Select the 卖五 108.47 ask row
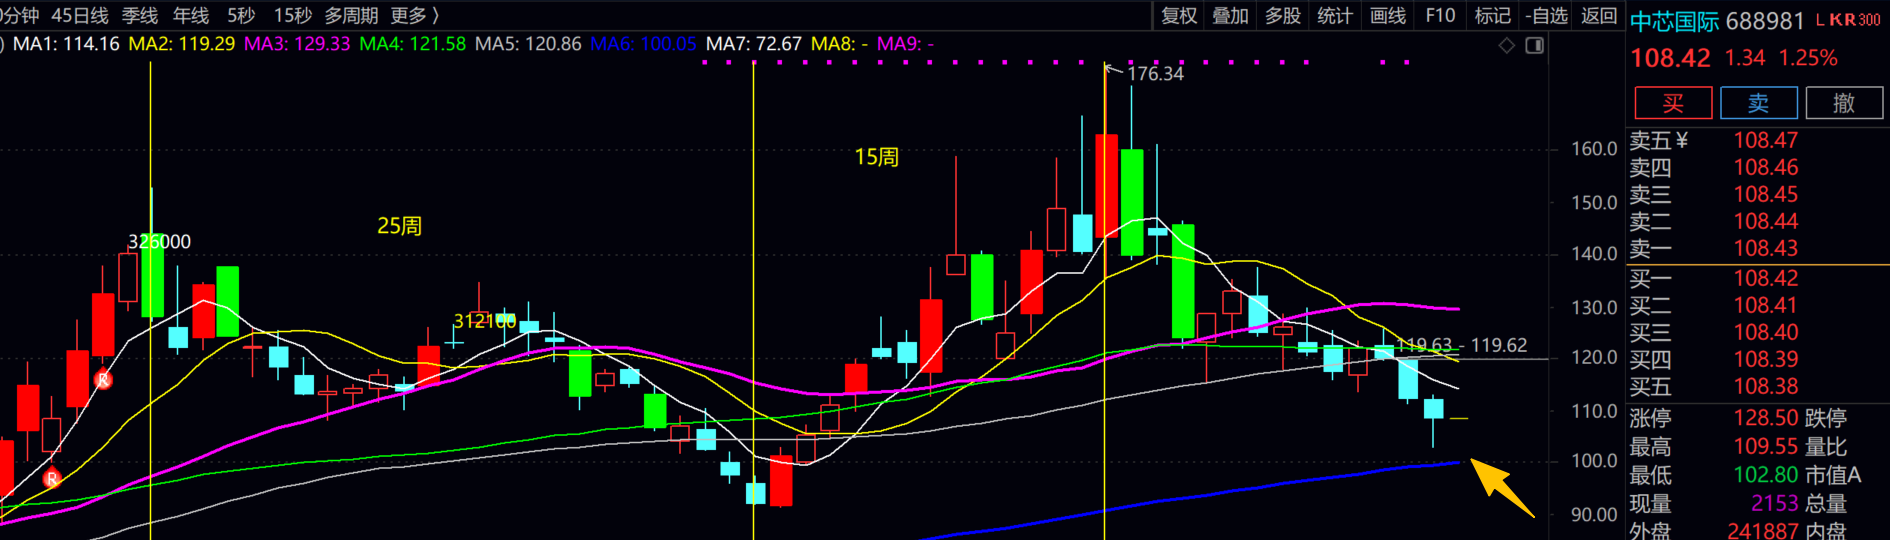This screenshot has width=1890, height=540. pyautogui.click(x=1758, y=141)
